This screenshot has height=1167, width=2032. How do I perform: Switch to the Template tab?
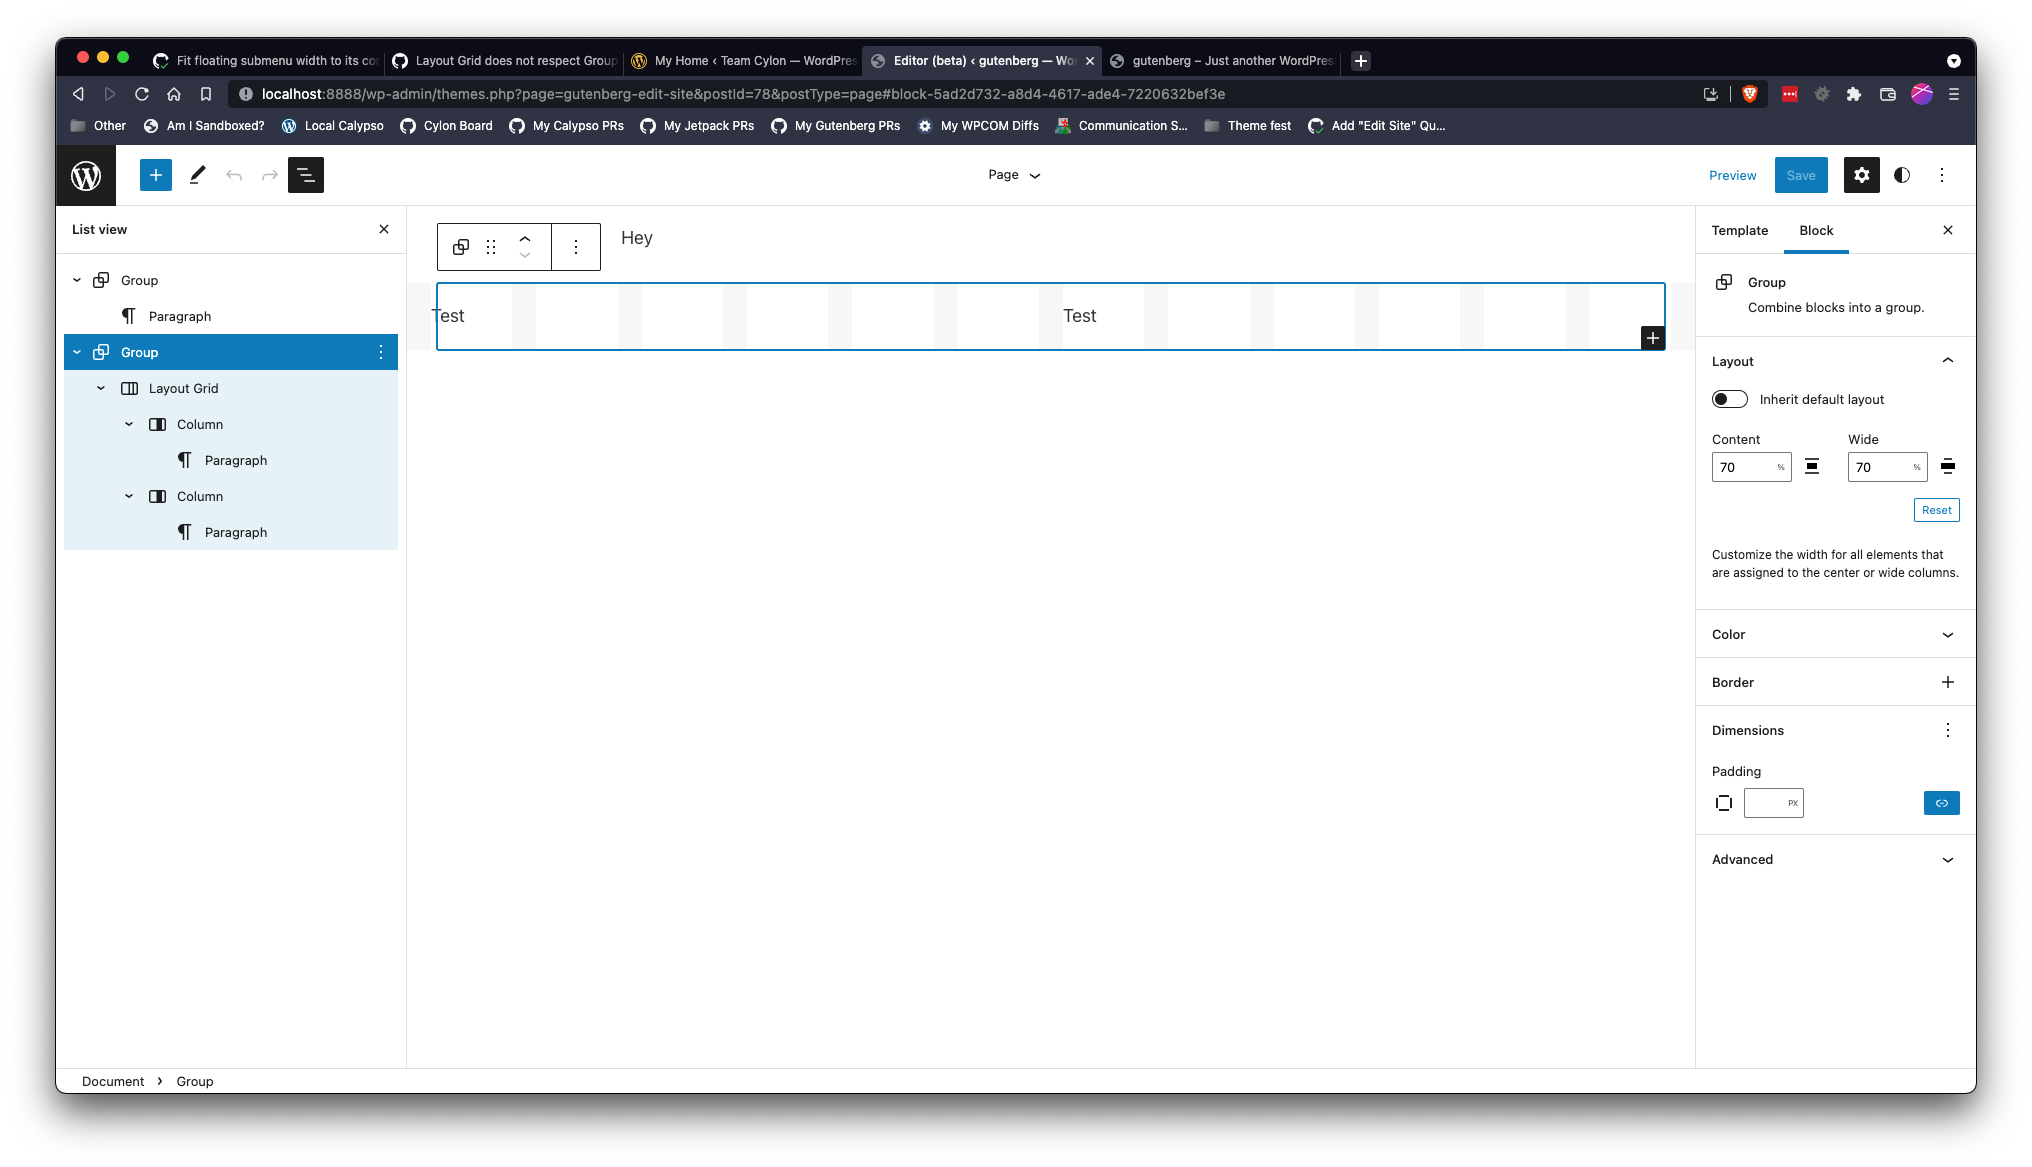(x=1740, y=230)
